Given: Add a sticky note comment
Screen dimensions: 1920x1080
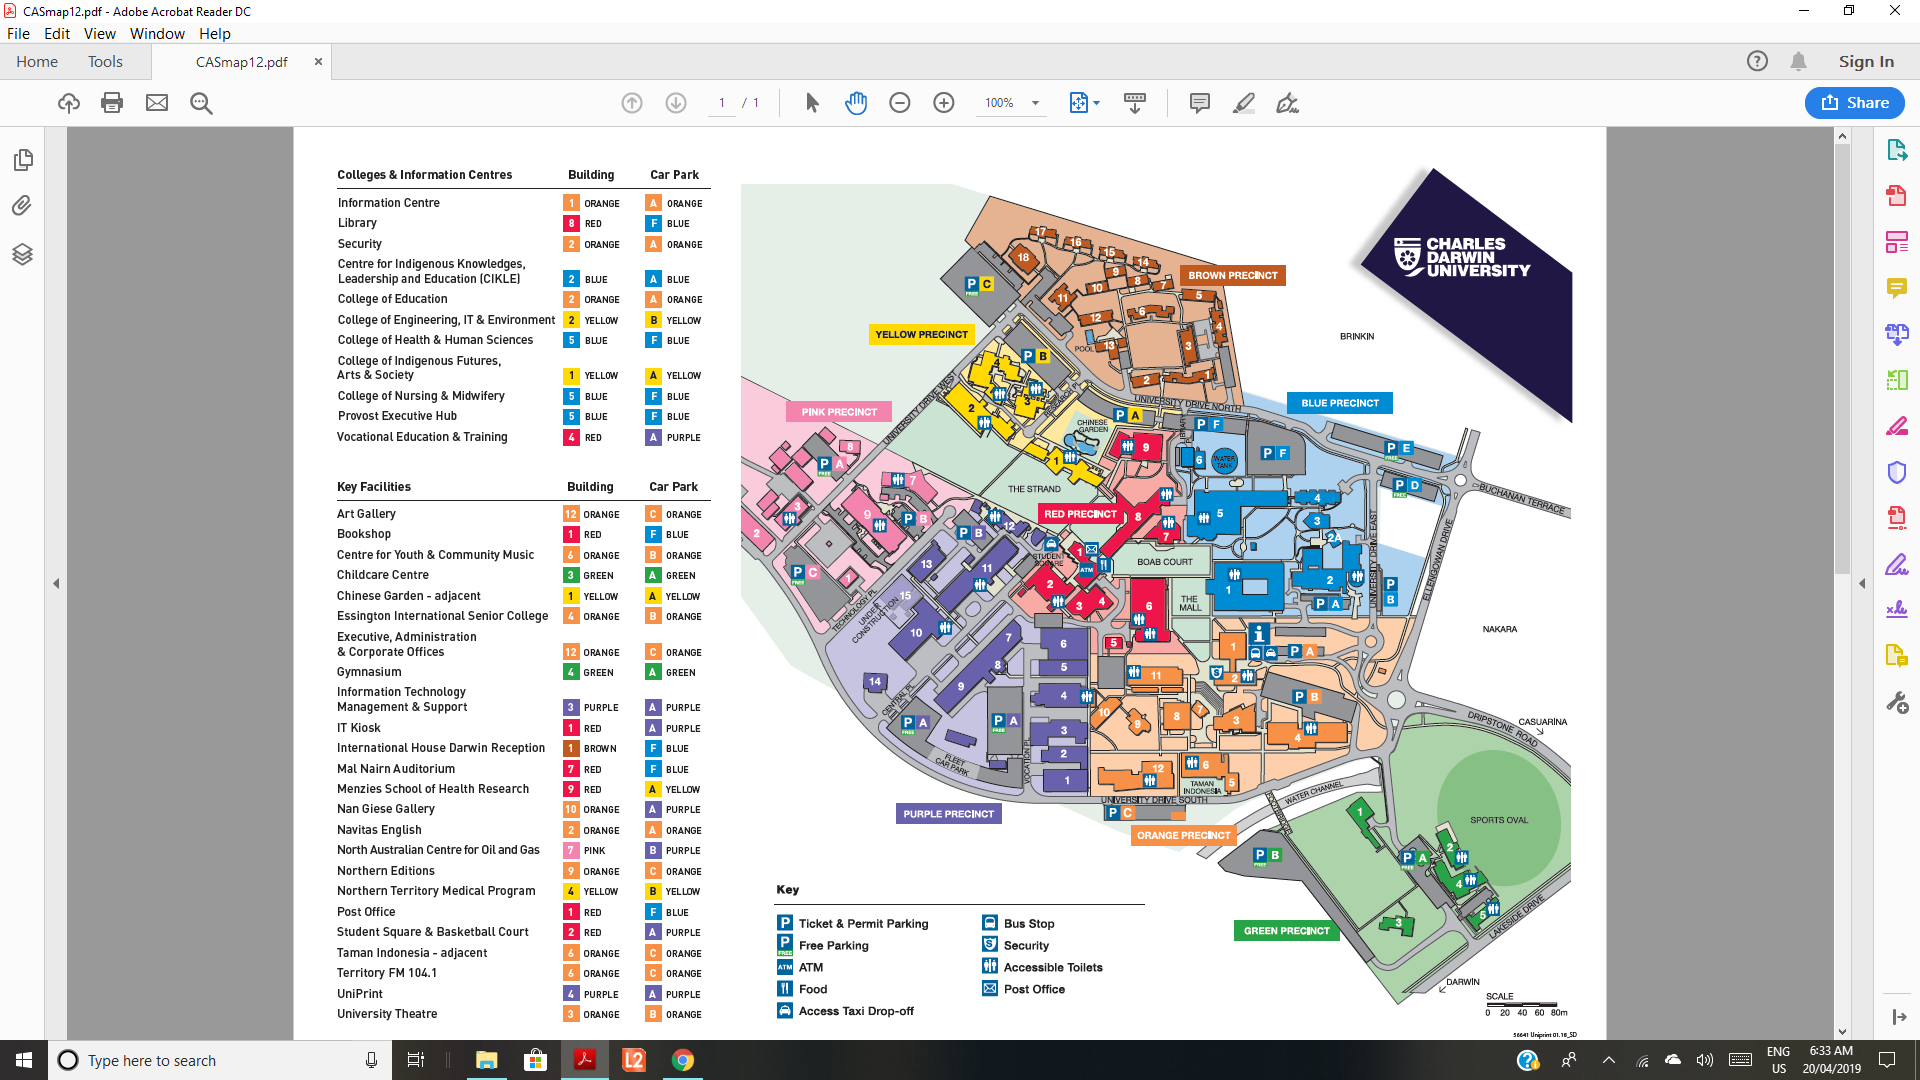Looking at the screenshot, I should 1200,103.
